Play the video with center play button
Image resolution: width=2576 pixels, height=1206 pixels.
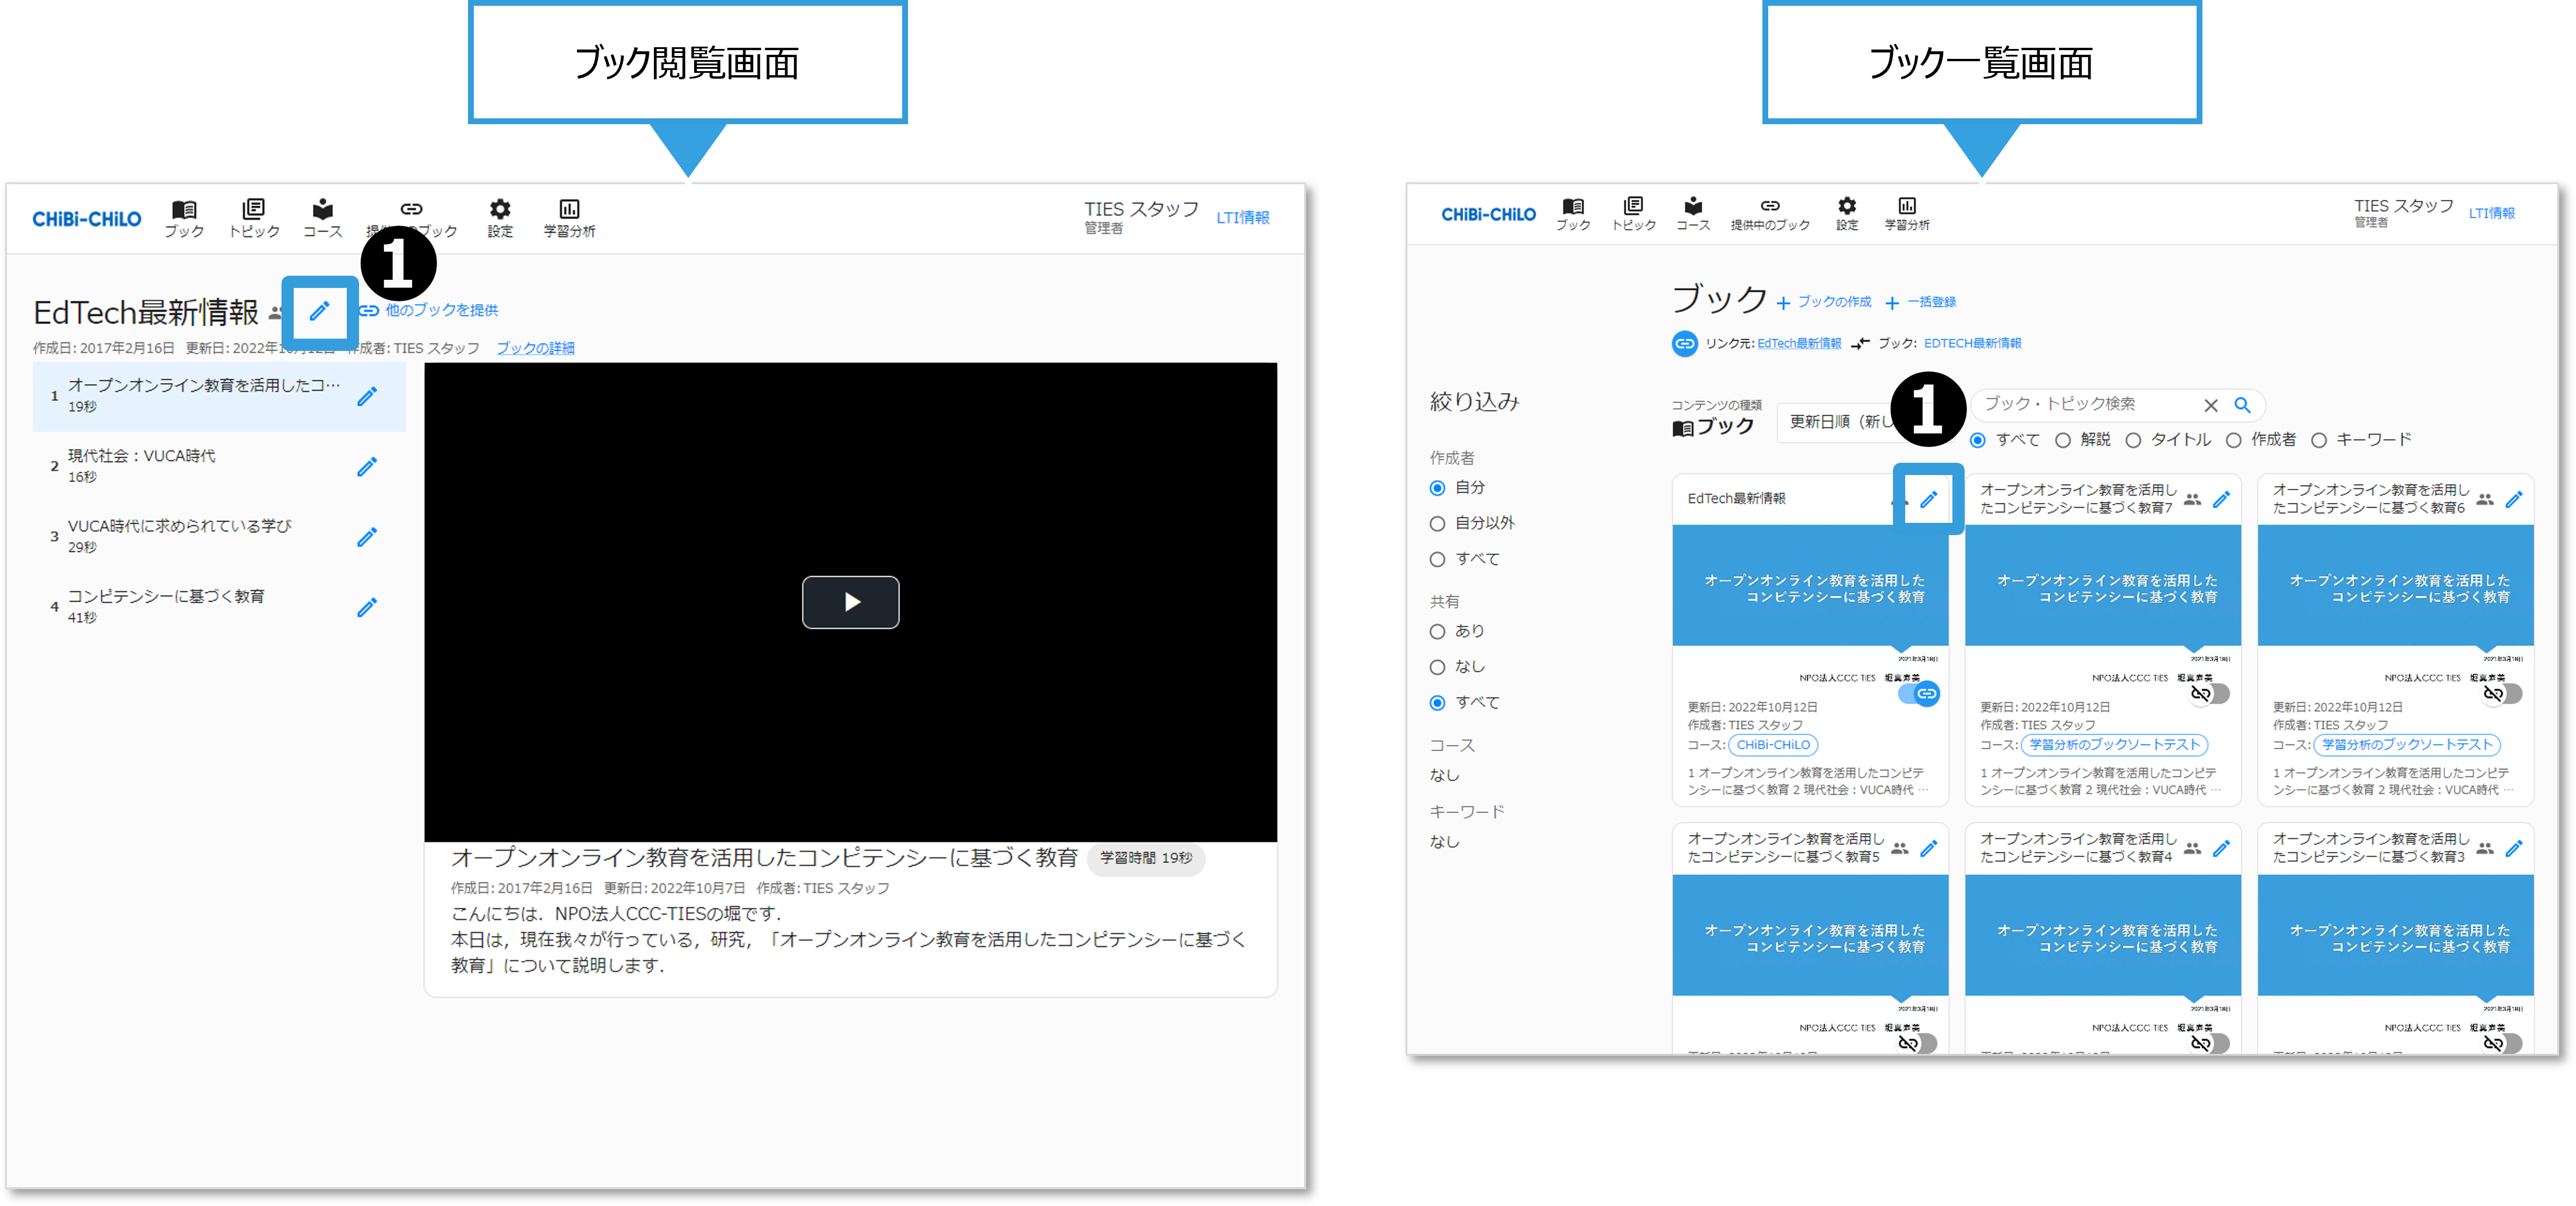tap(850, 602)
